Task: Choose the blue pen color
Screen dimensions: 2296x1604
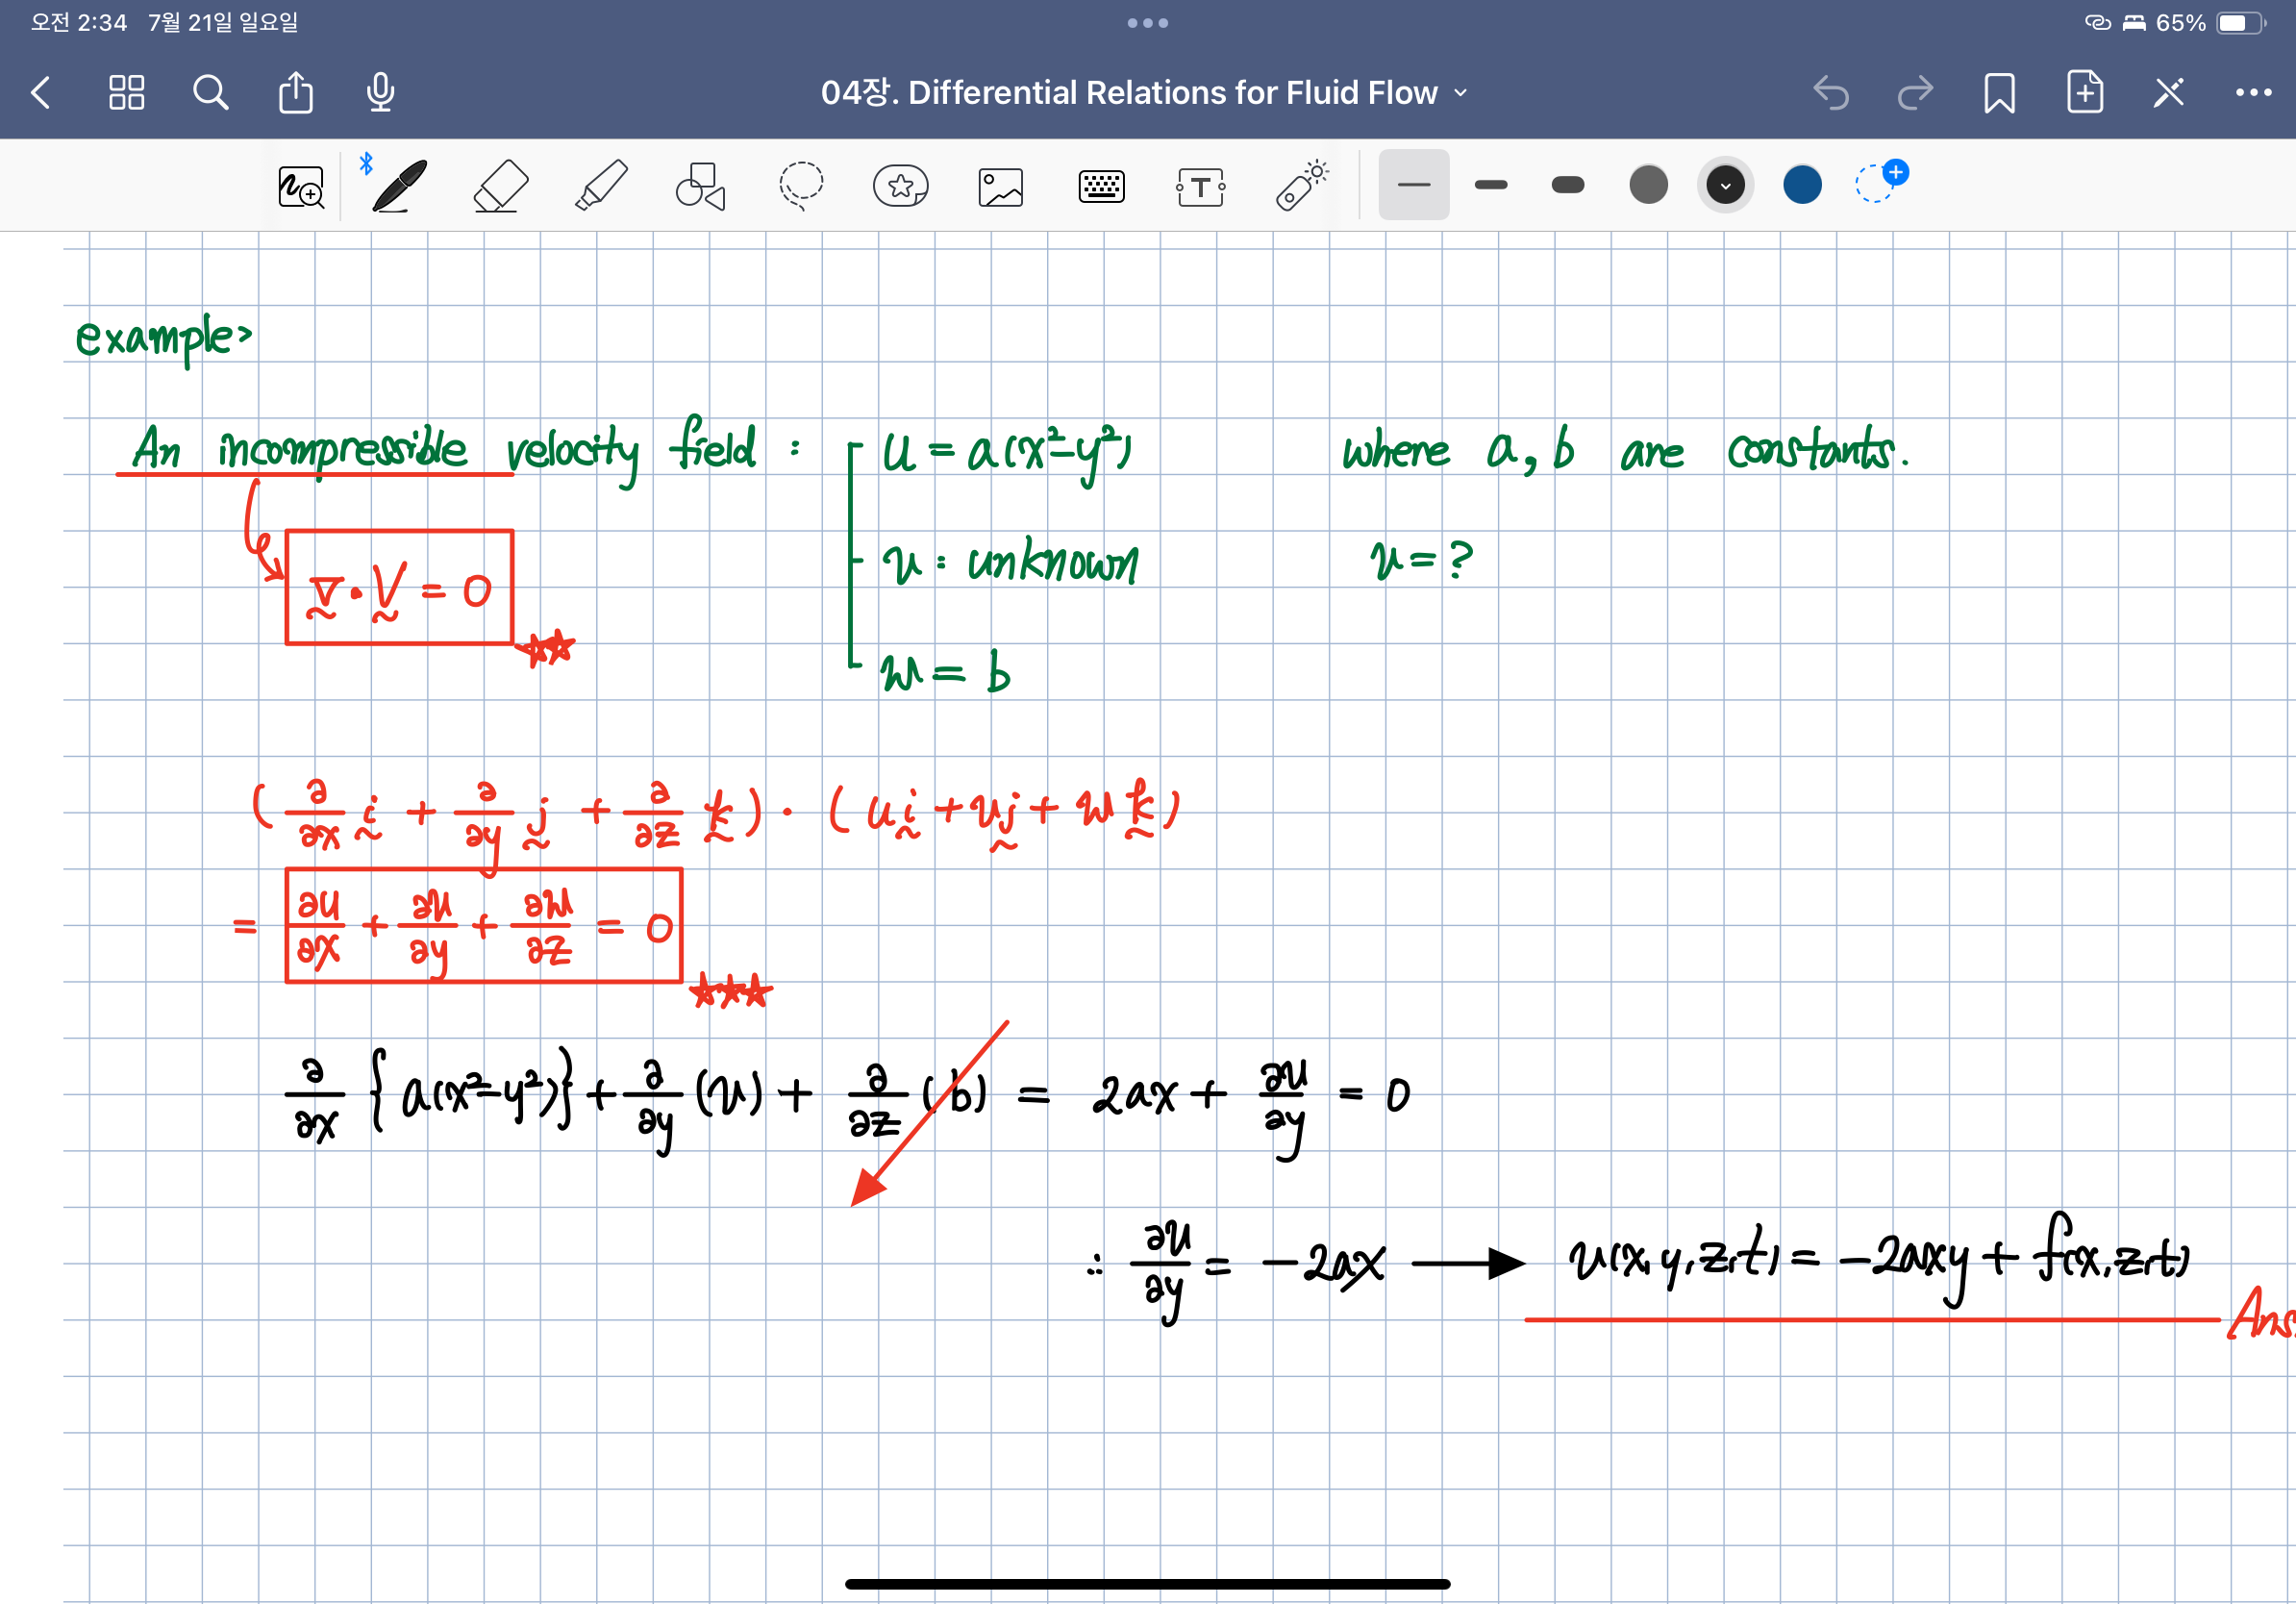Action: tap(1802, 184)
